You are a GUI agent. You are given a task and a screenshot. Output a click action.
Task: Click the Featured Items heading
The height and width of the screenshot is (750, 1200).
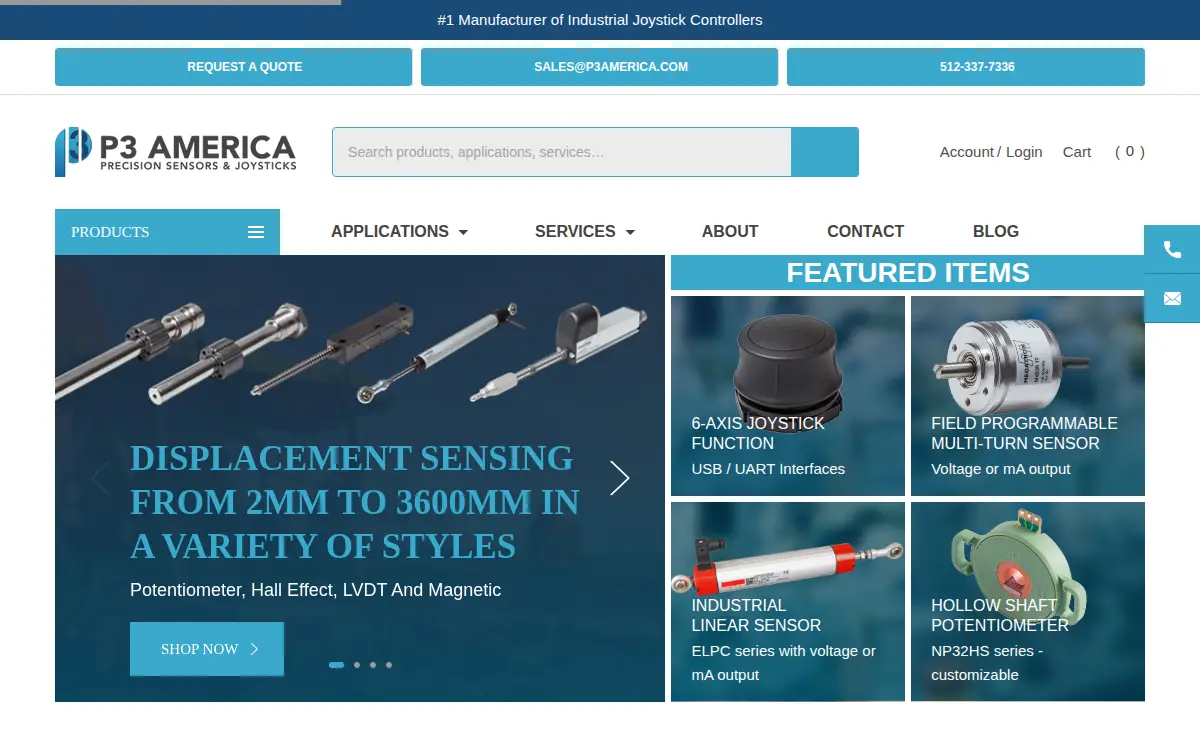[908, 273]
